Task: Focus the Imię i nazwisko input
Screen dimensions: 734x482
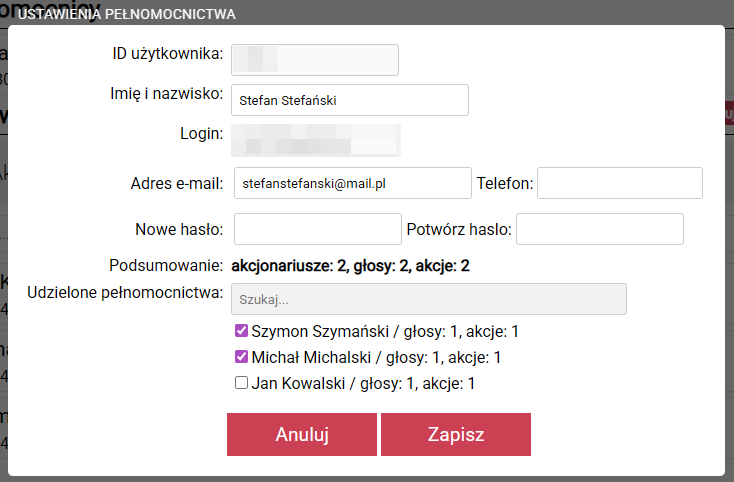Action: 349,100
